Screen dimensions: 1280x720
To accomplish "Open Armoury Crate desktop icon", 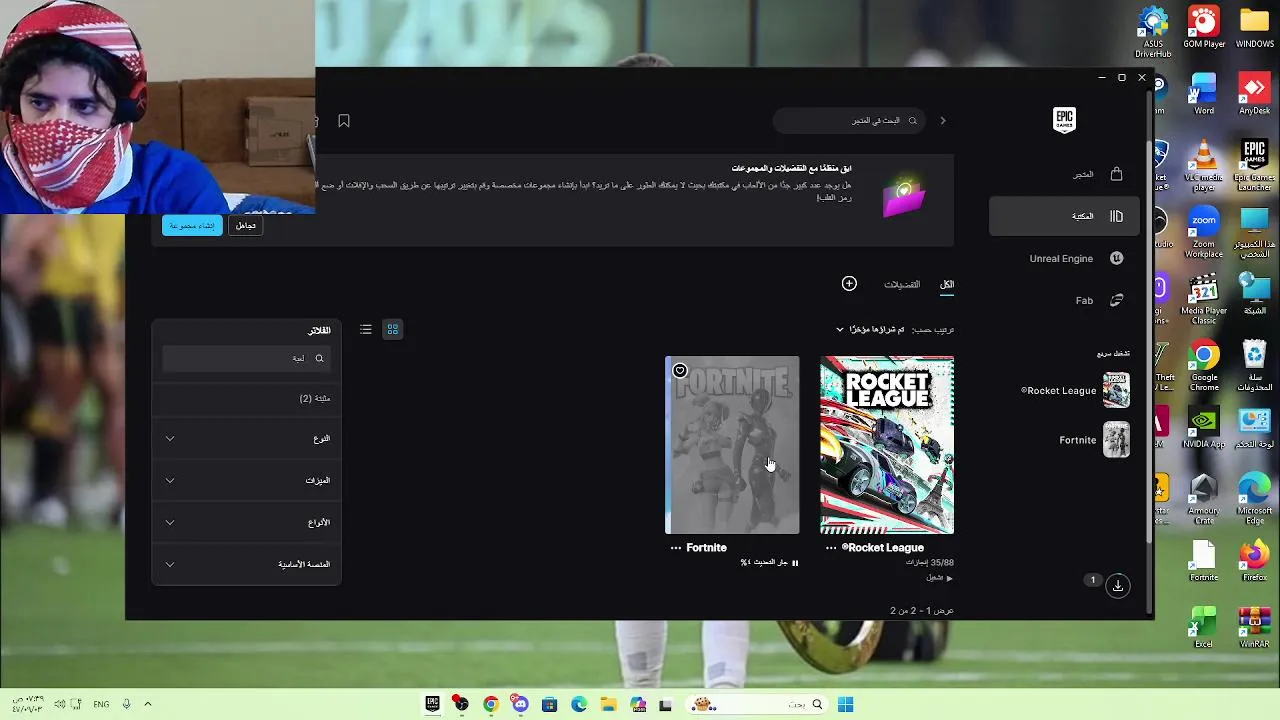I will click(1204, 498).
